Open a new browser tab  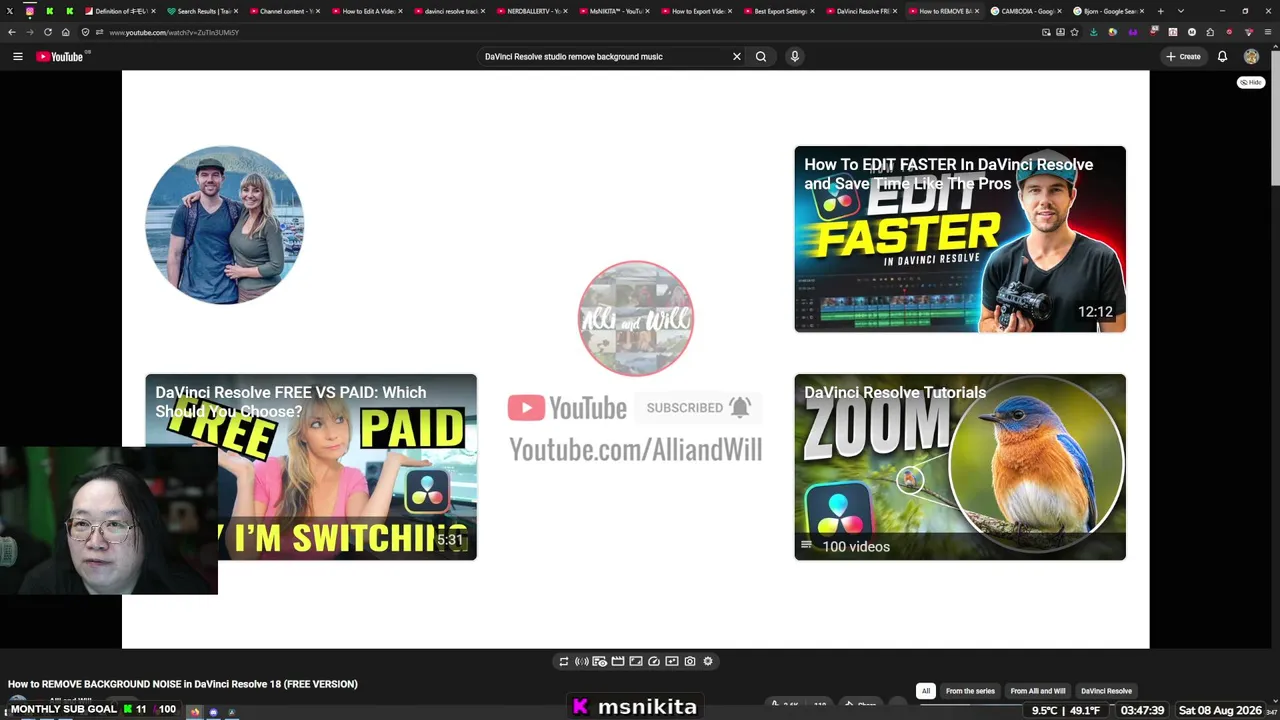[x=1160, y=11]
